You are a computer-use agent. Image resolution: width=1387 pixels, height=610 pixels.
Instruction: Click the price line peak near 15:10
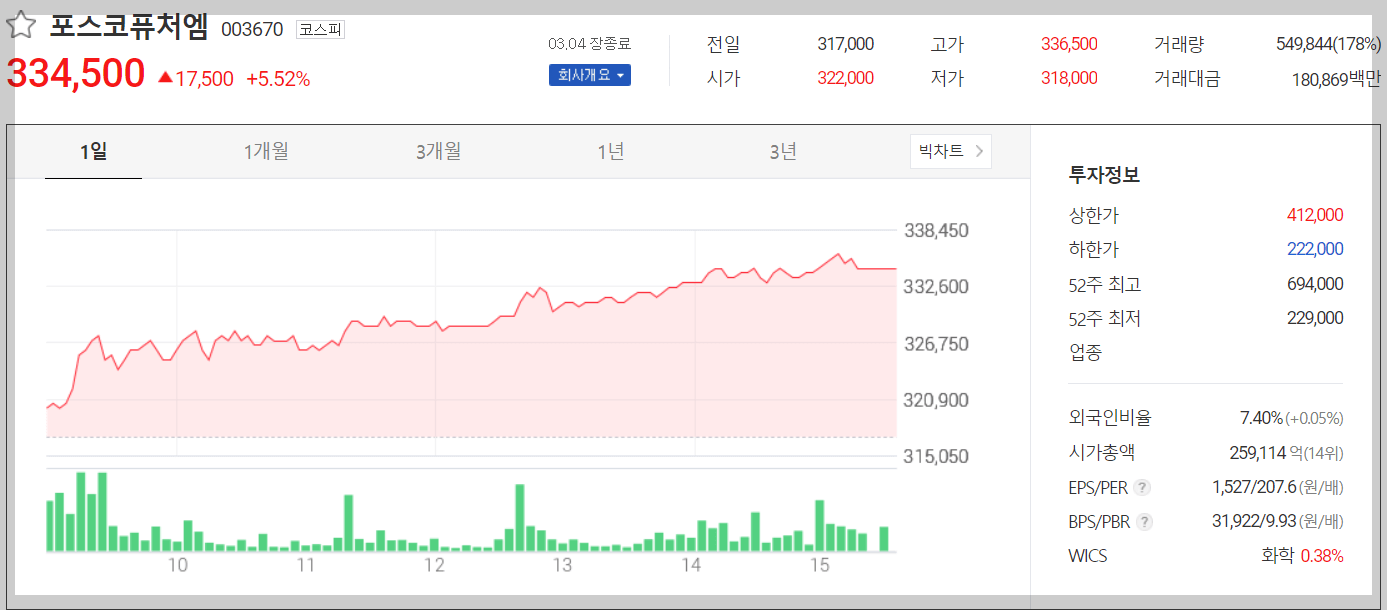pyautogui.click(x=838, y=255)
